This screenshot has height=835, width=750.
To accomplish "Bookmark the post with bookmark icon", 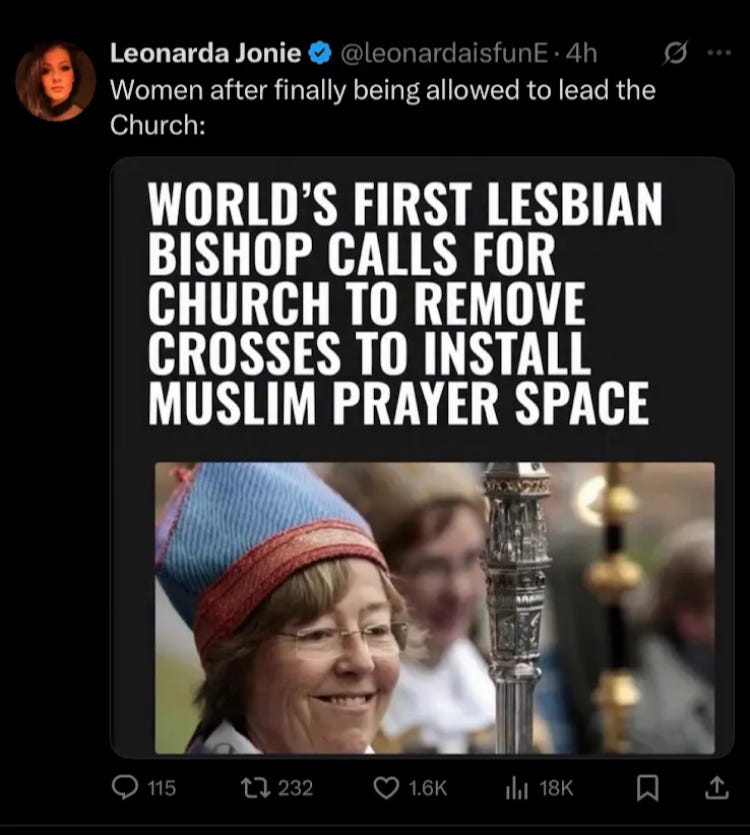I will [x=648, y=788].
